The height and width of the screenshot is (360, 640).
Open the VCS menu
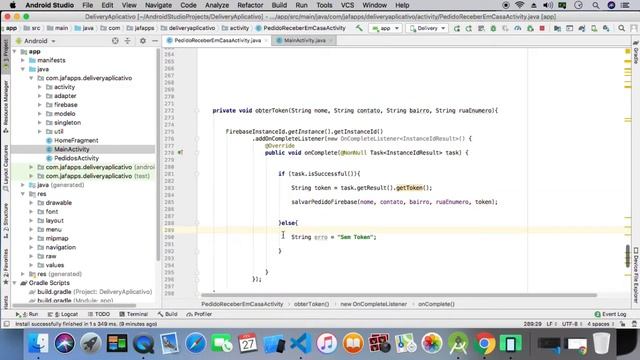[x=347, y=5]
